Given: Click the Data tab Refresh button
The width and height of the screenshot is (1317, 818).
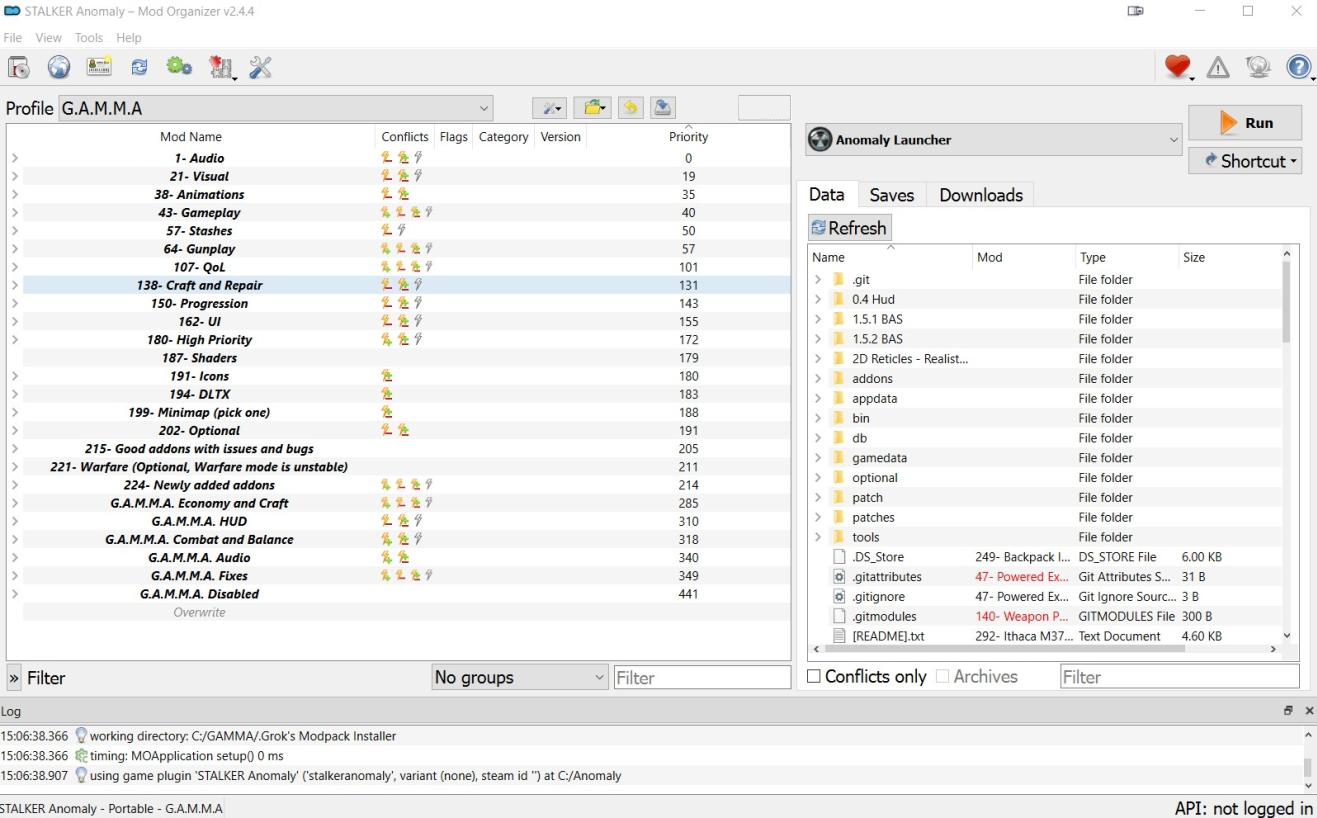Looking at the screenshot, I should (849, 228).
